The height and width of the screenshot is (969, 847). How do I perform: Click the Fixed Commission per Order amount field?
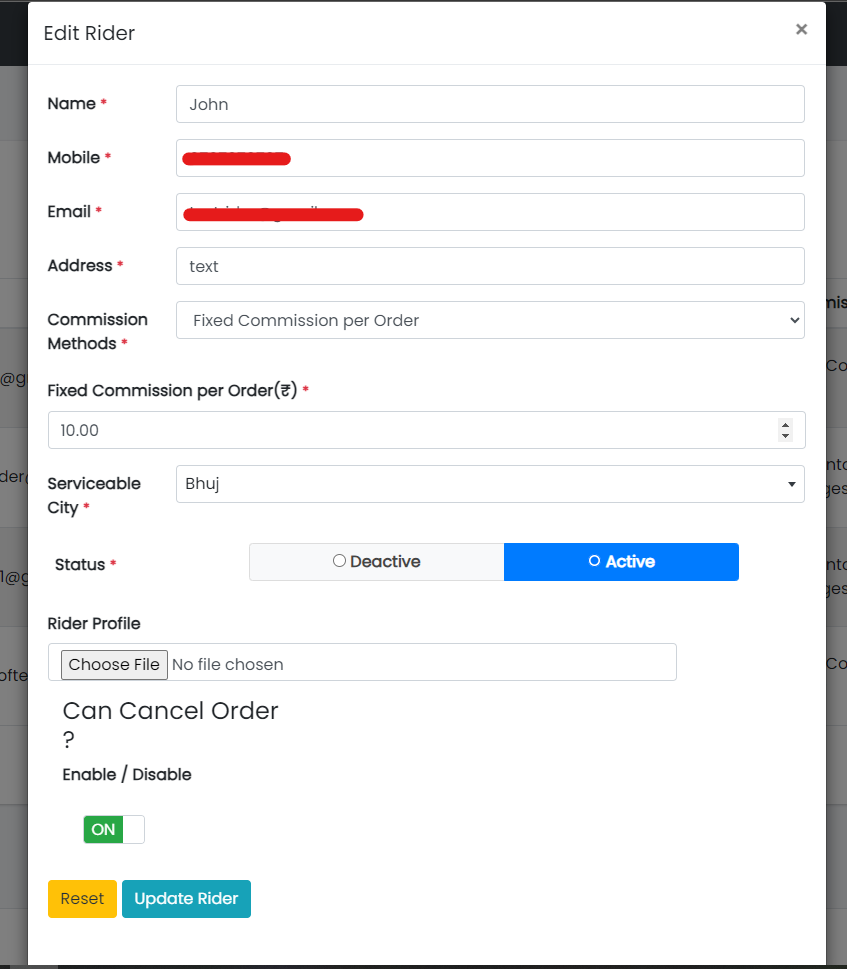426,430
